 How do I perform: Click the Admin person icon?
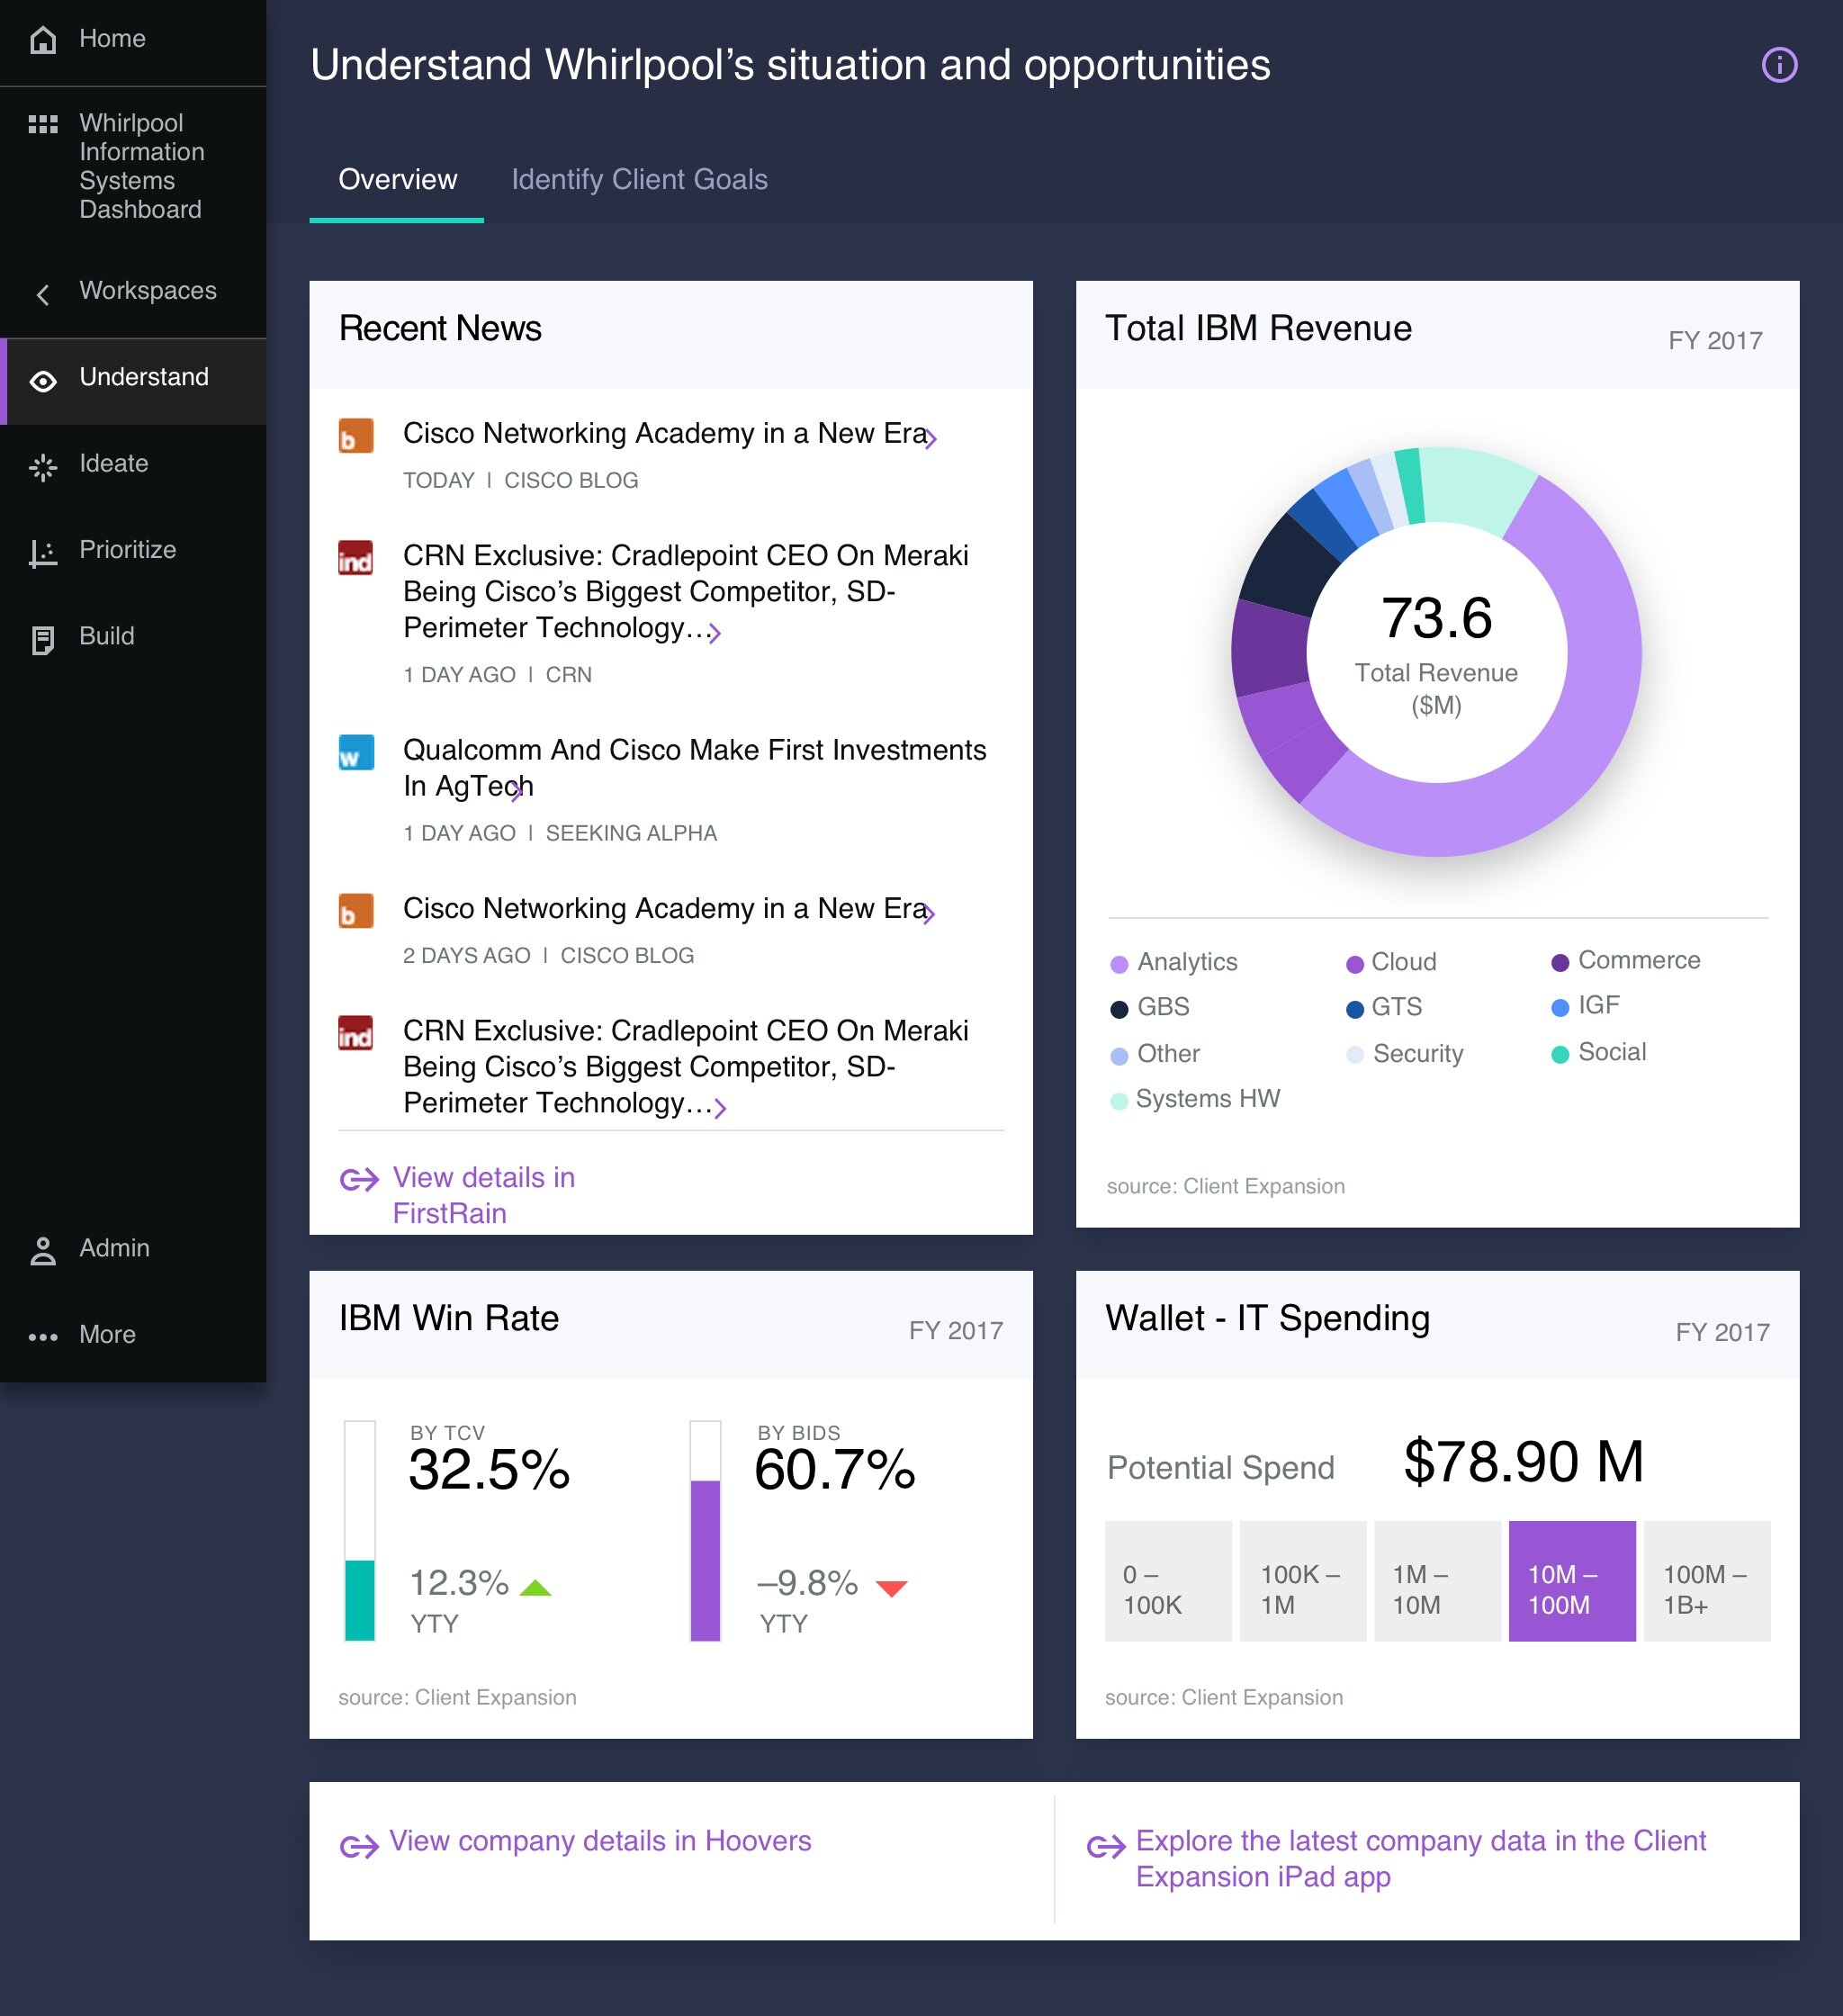43,1251
